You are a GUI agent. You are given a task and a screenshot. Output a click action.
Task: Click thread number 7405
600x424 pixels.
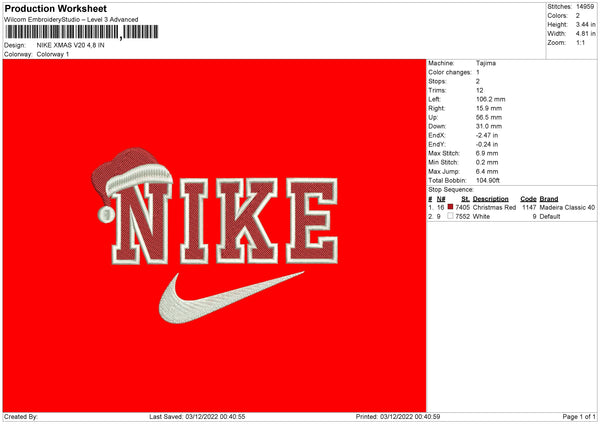tap(463, 207)
